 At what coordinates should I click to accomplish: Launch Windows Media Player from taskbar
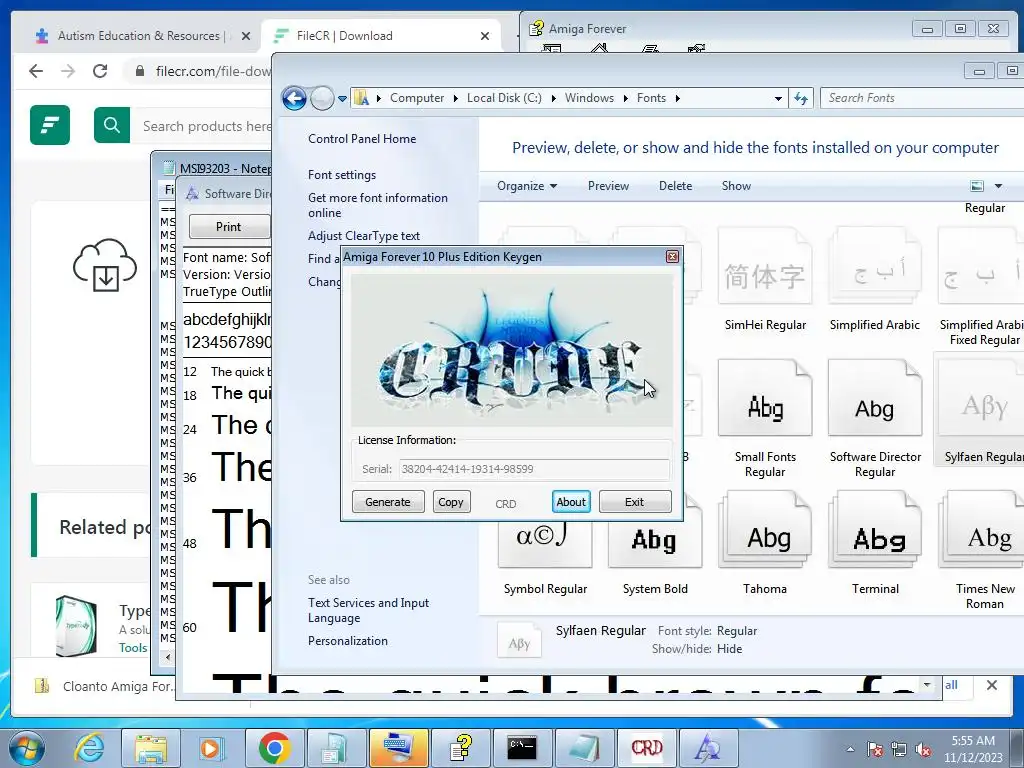coord(211,748)
